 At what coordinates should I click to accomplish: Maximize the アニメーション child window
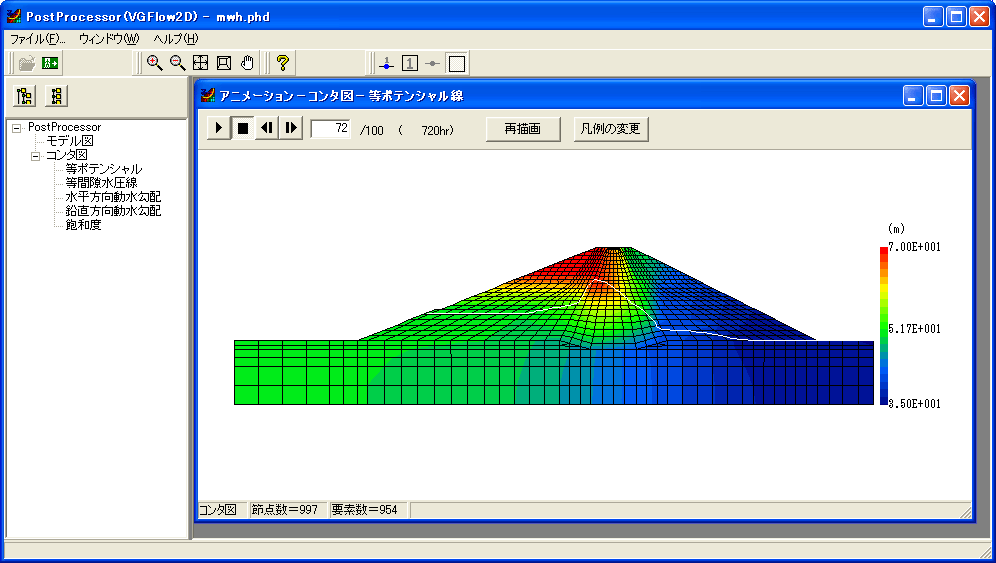pos(936,96)
